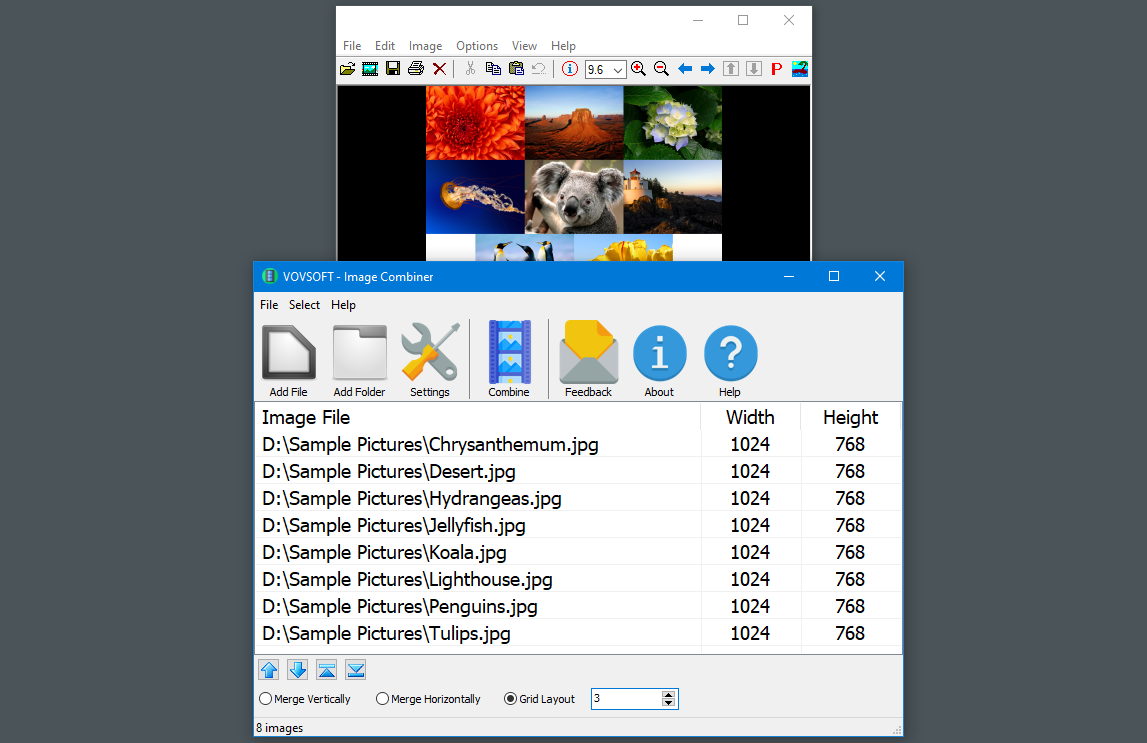The width and height of the screenshot is (1147, 743).
Task: Click the Save floppy icon in the viewer
Action: click(x=394, y=69)
